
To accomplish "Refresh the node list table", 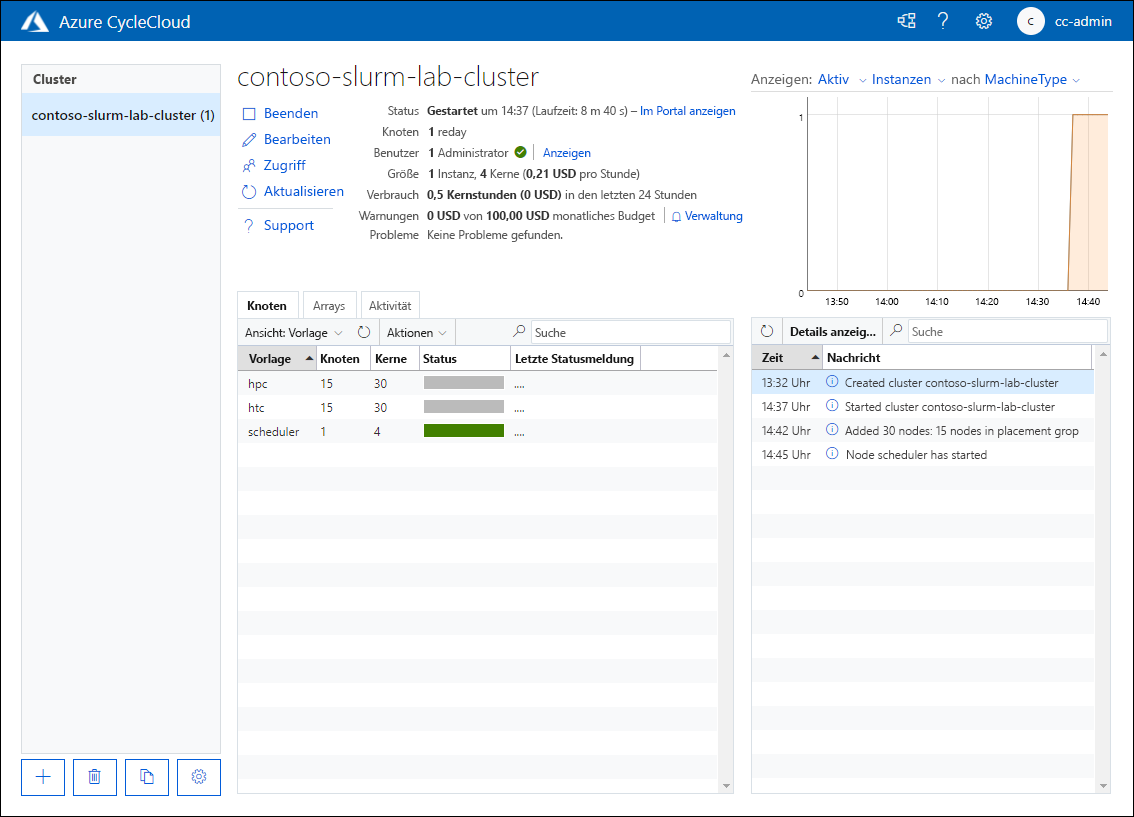I will click(364, 332).
